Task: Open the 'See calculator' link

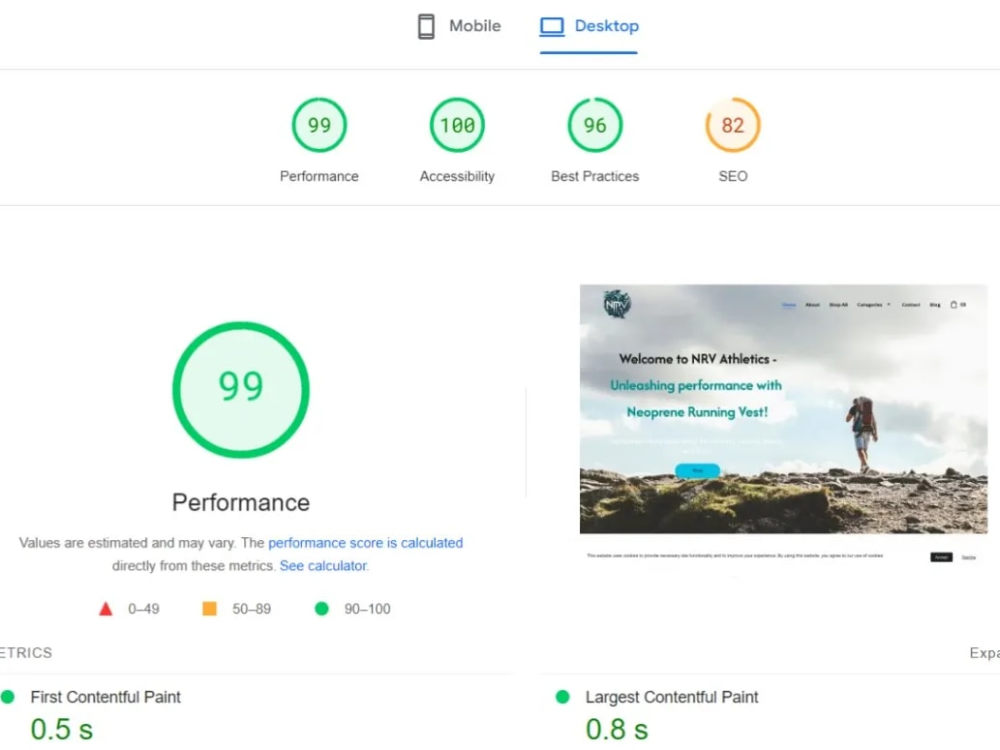Action: (323, 566)
